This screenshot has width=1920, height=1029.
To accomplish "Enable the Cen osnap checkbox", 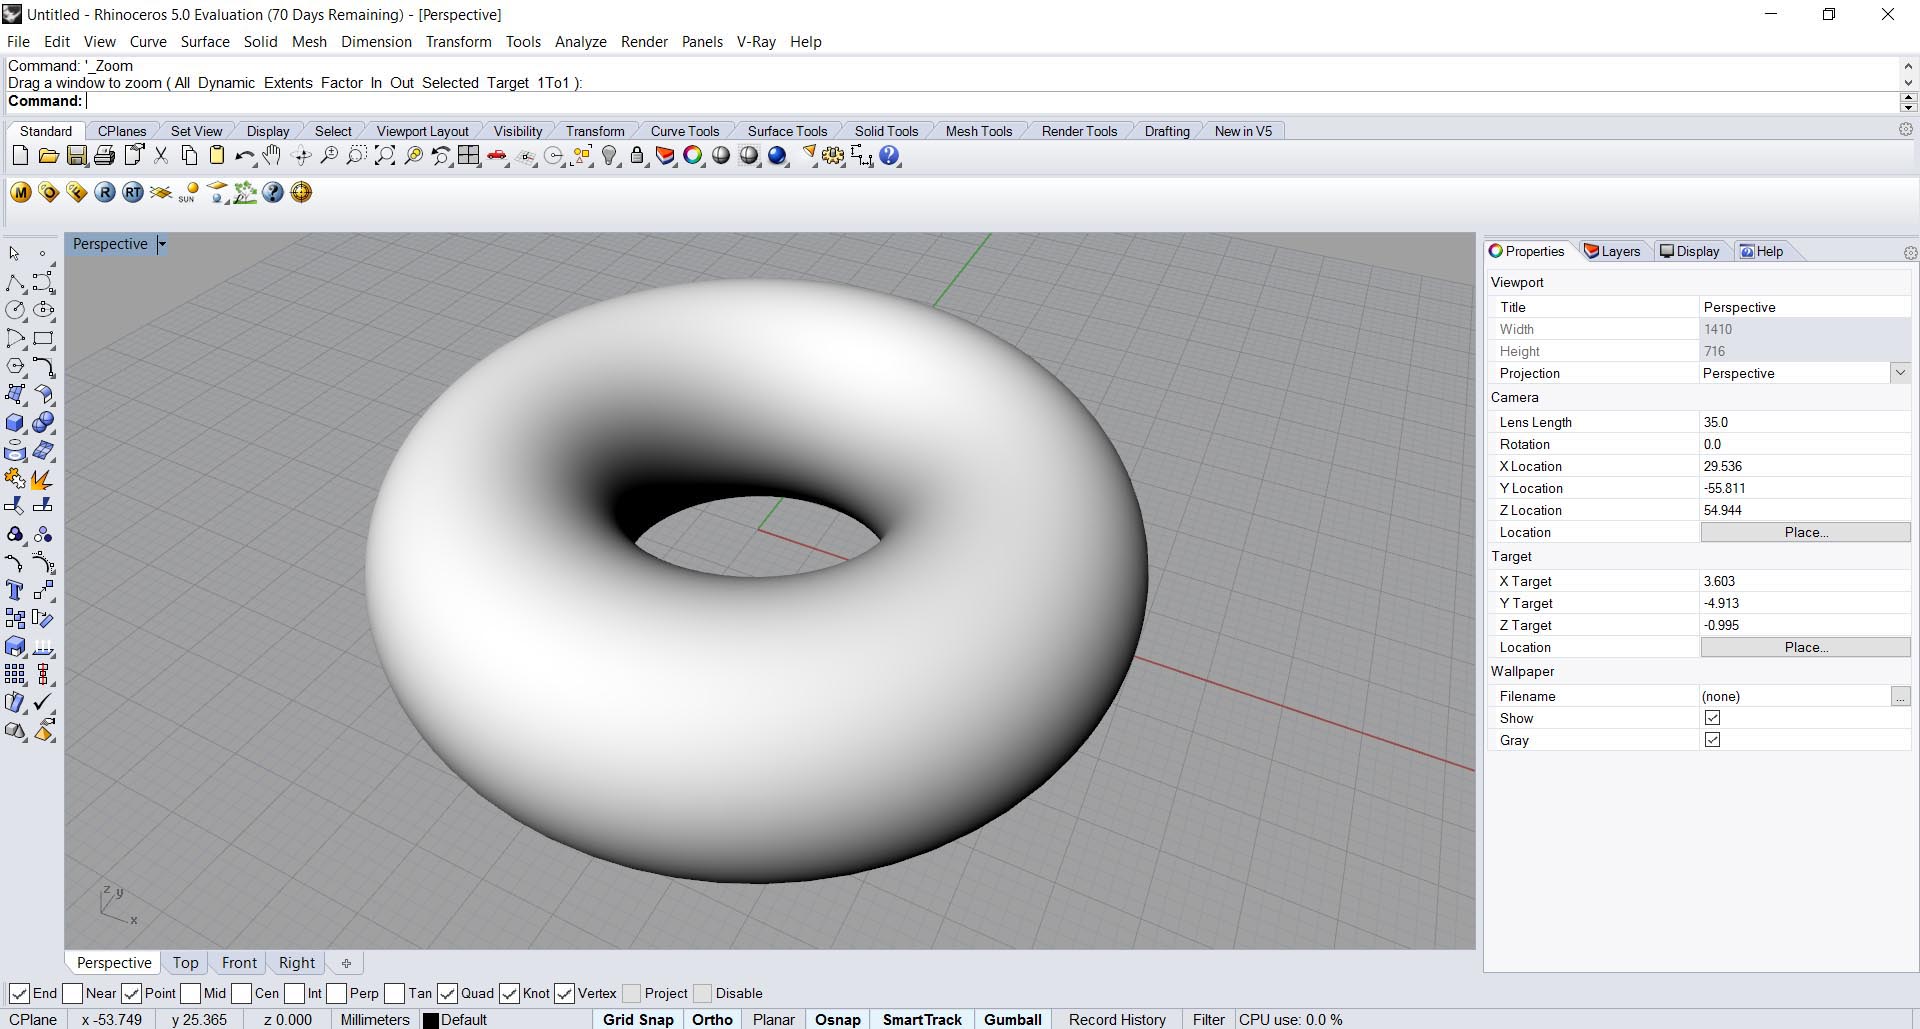I will click(x=241, y=993).
